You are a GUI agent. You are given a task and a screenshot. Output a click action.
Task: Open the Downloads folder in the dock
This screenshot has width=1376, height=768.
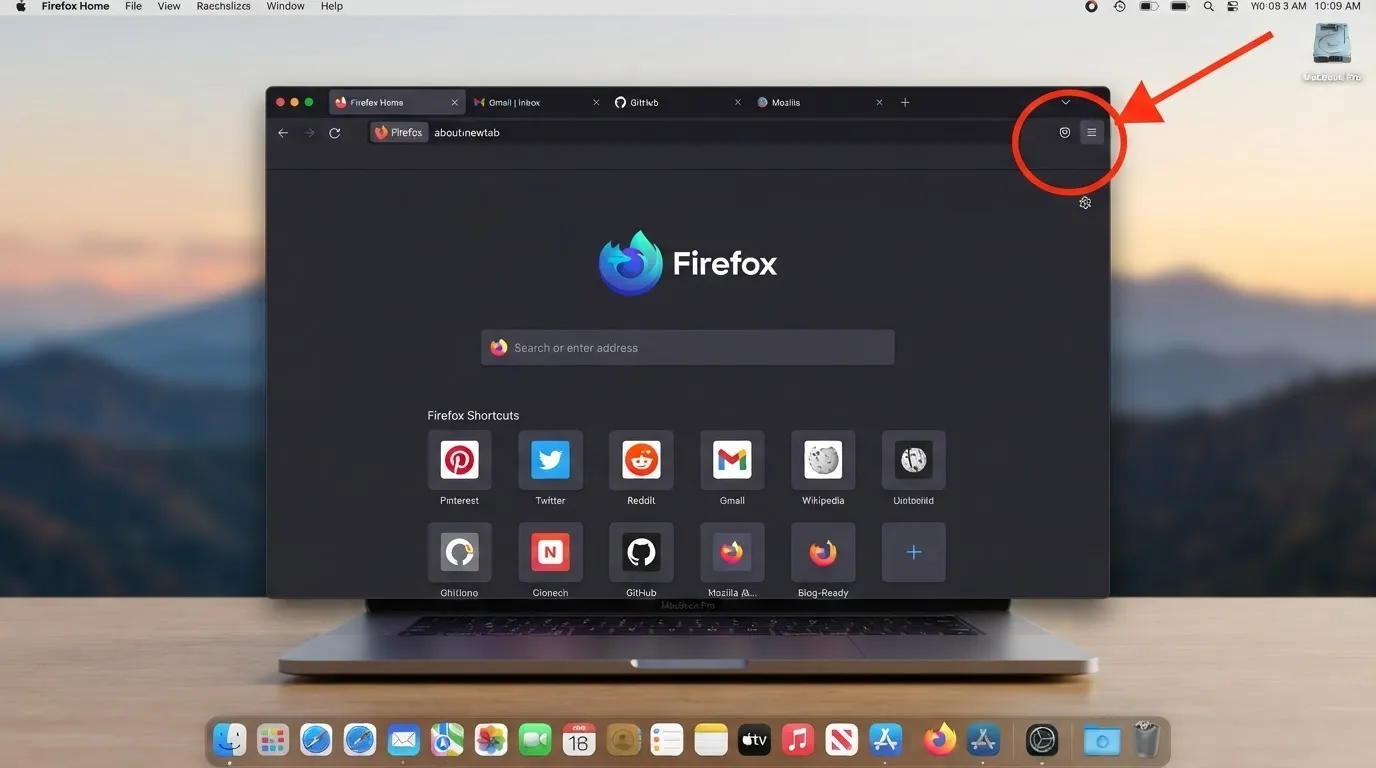(x=1102, y=740)
